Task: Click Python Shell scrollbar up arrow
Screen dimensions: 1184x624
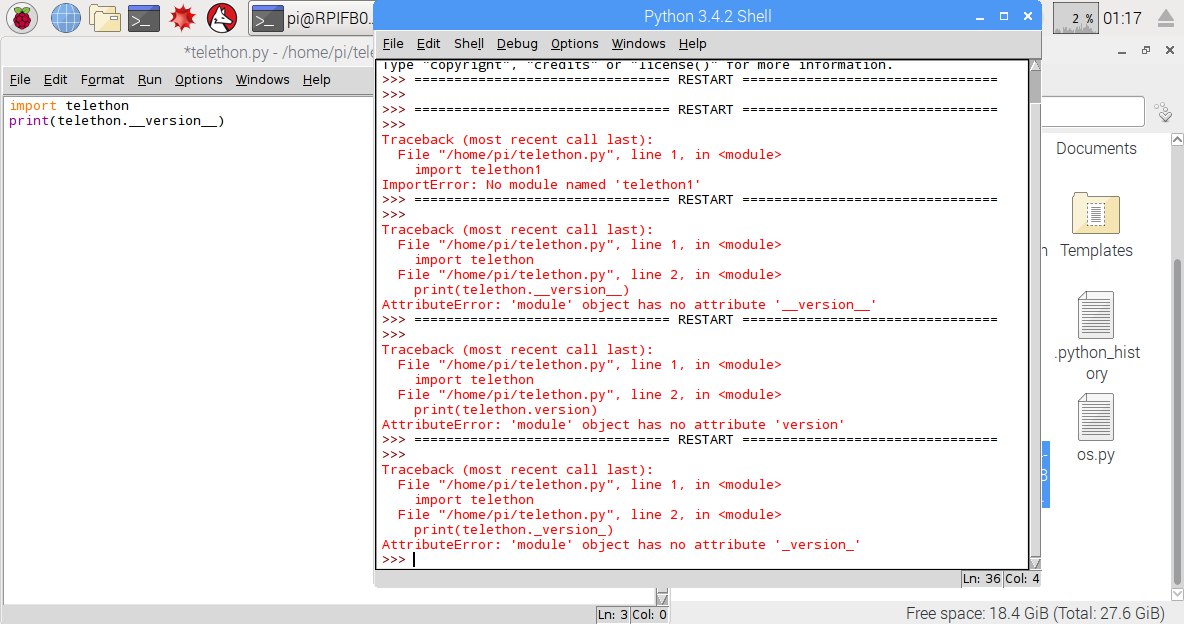Action: [1034, 66]
